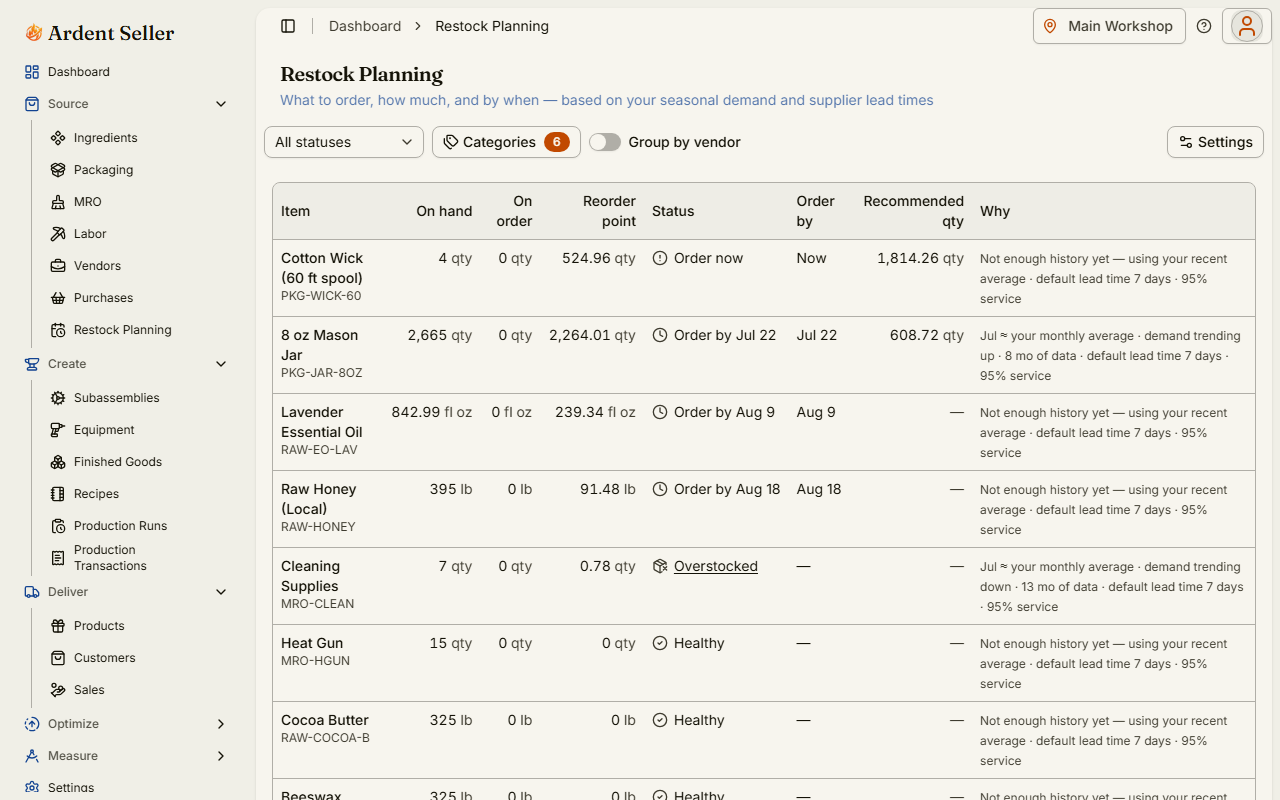The width and height of the screenshot is (1280, 800).
Task: Click the Status column header
Action: pyautogui.click(x=673, y=211)
